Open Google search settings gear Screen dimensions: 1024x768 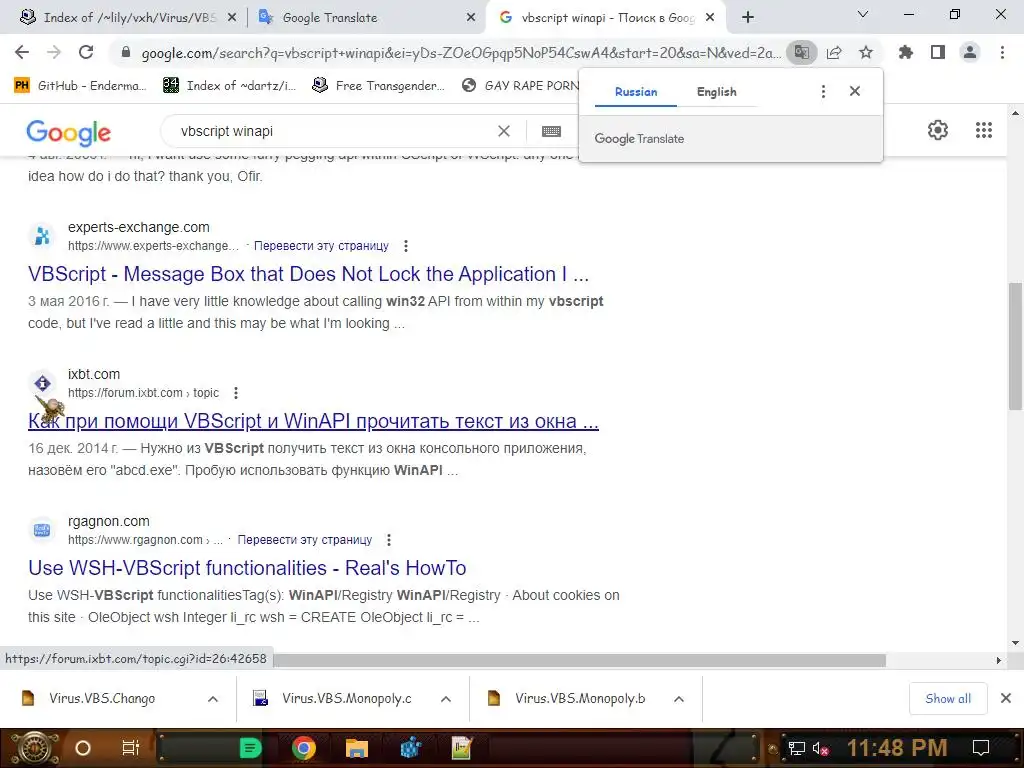coord(938,130)
